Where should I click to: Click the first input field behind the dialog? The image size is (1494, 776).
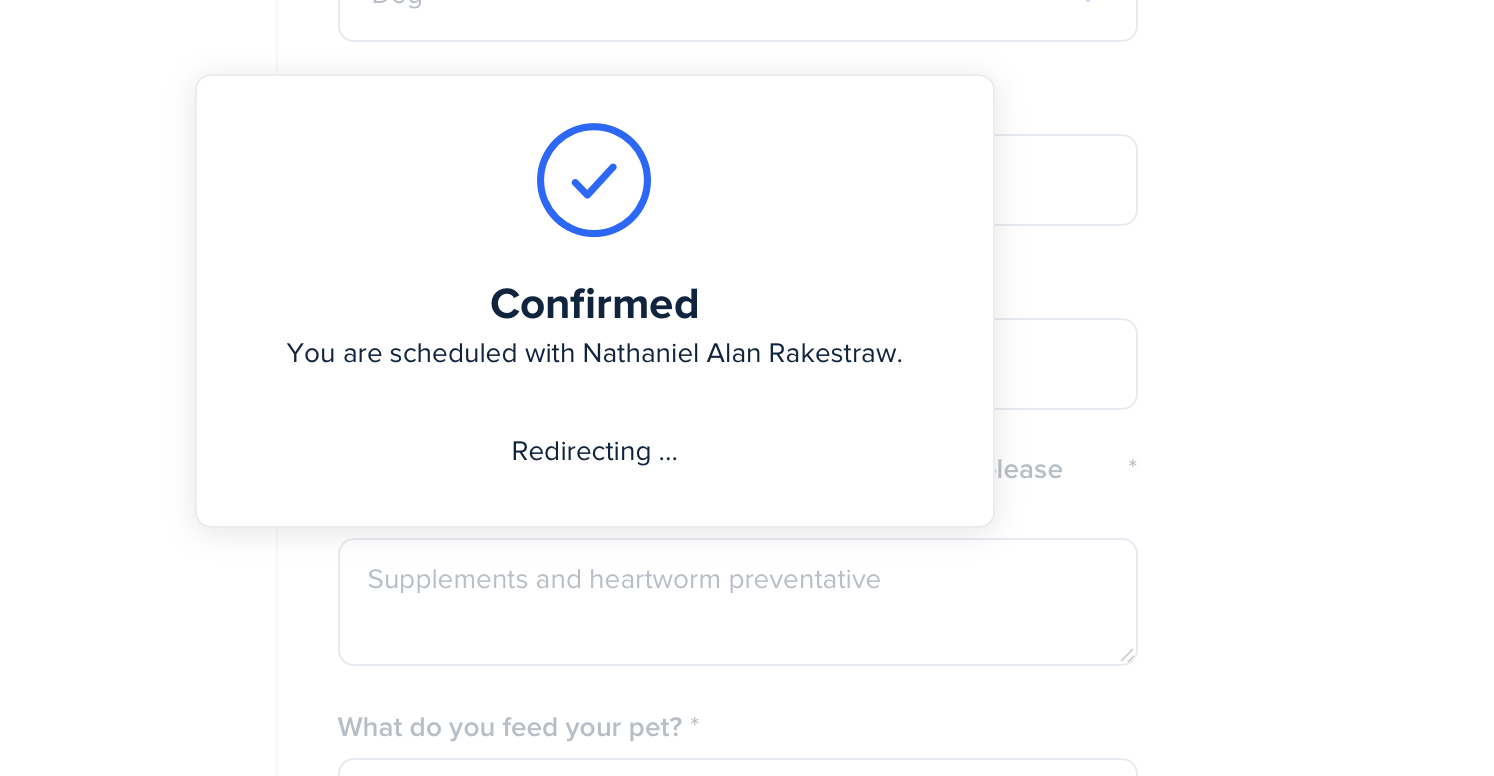tap(1065, 180)
